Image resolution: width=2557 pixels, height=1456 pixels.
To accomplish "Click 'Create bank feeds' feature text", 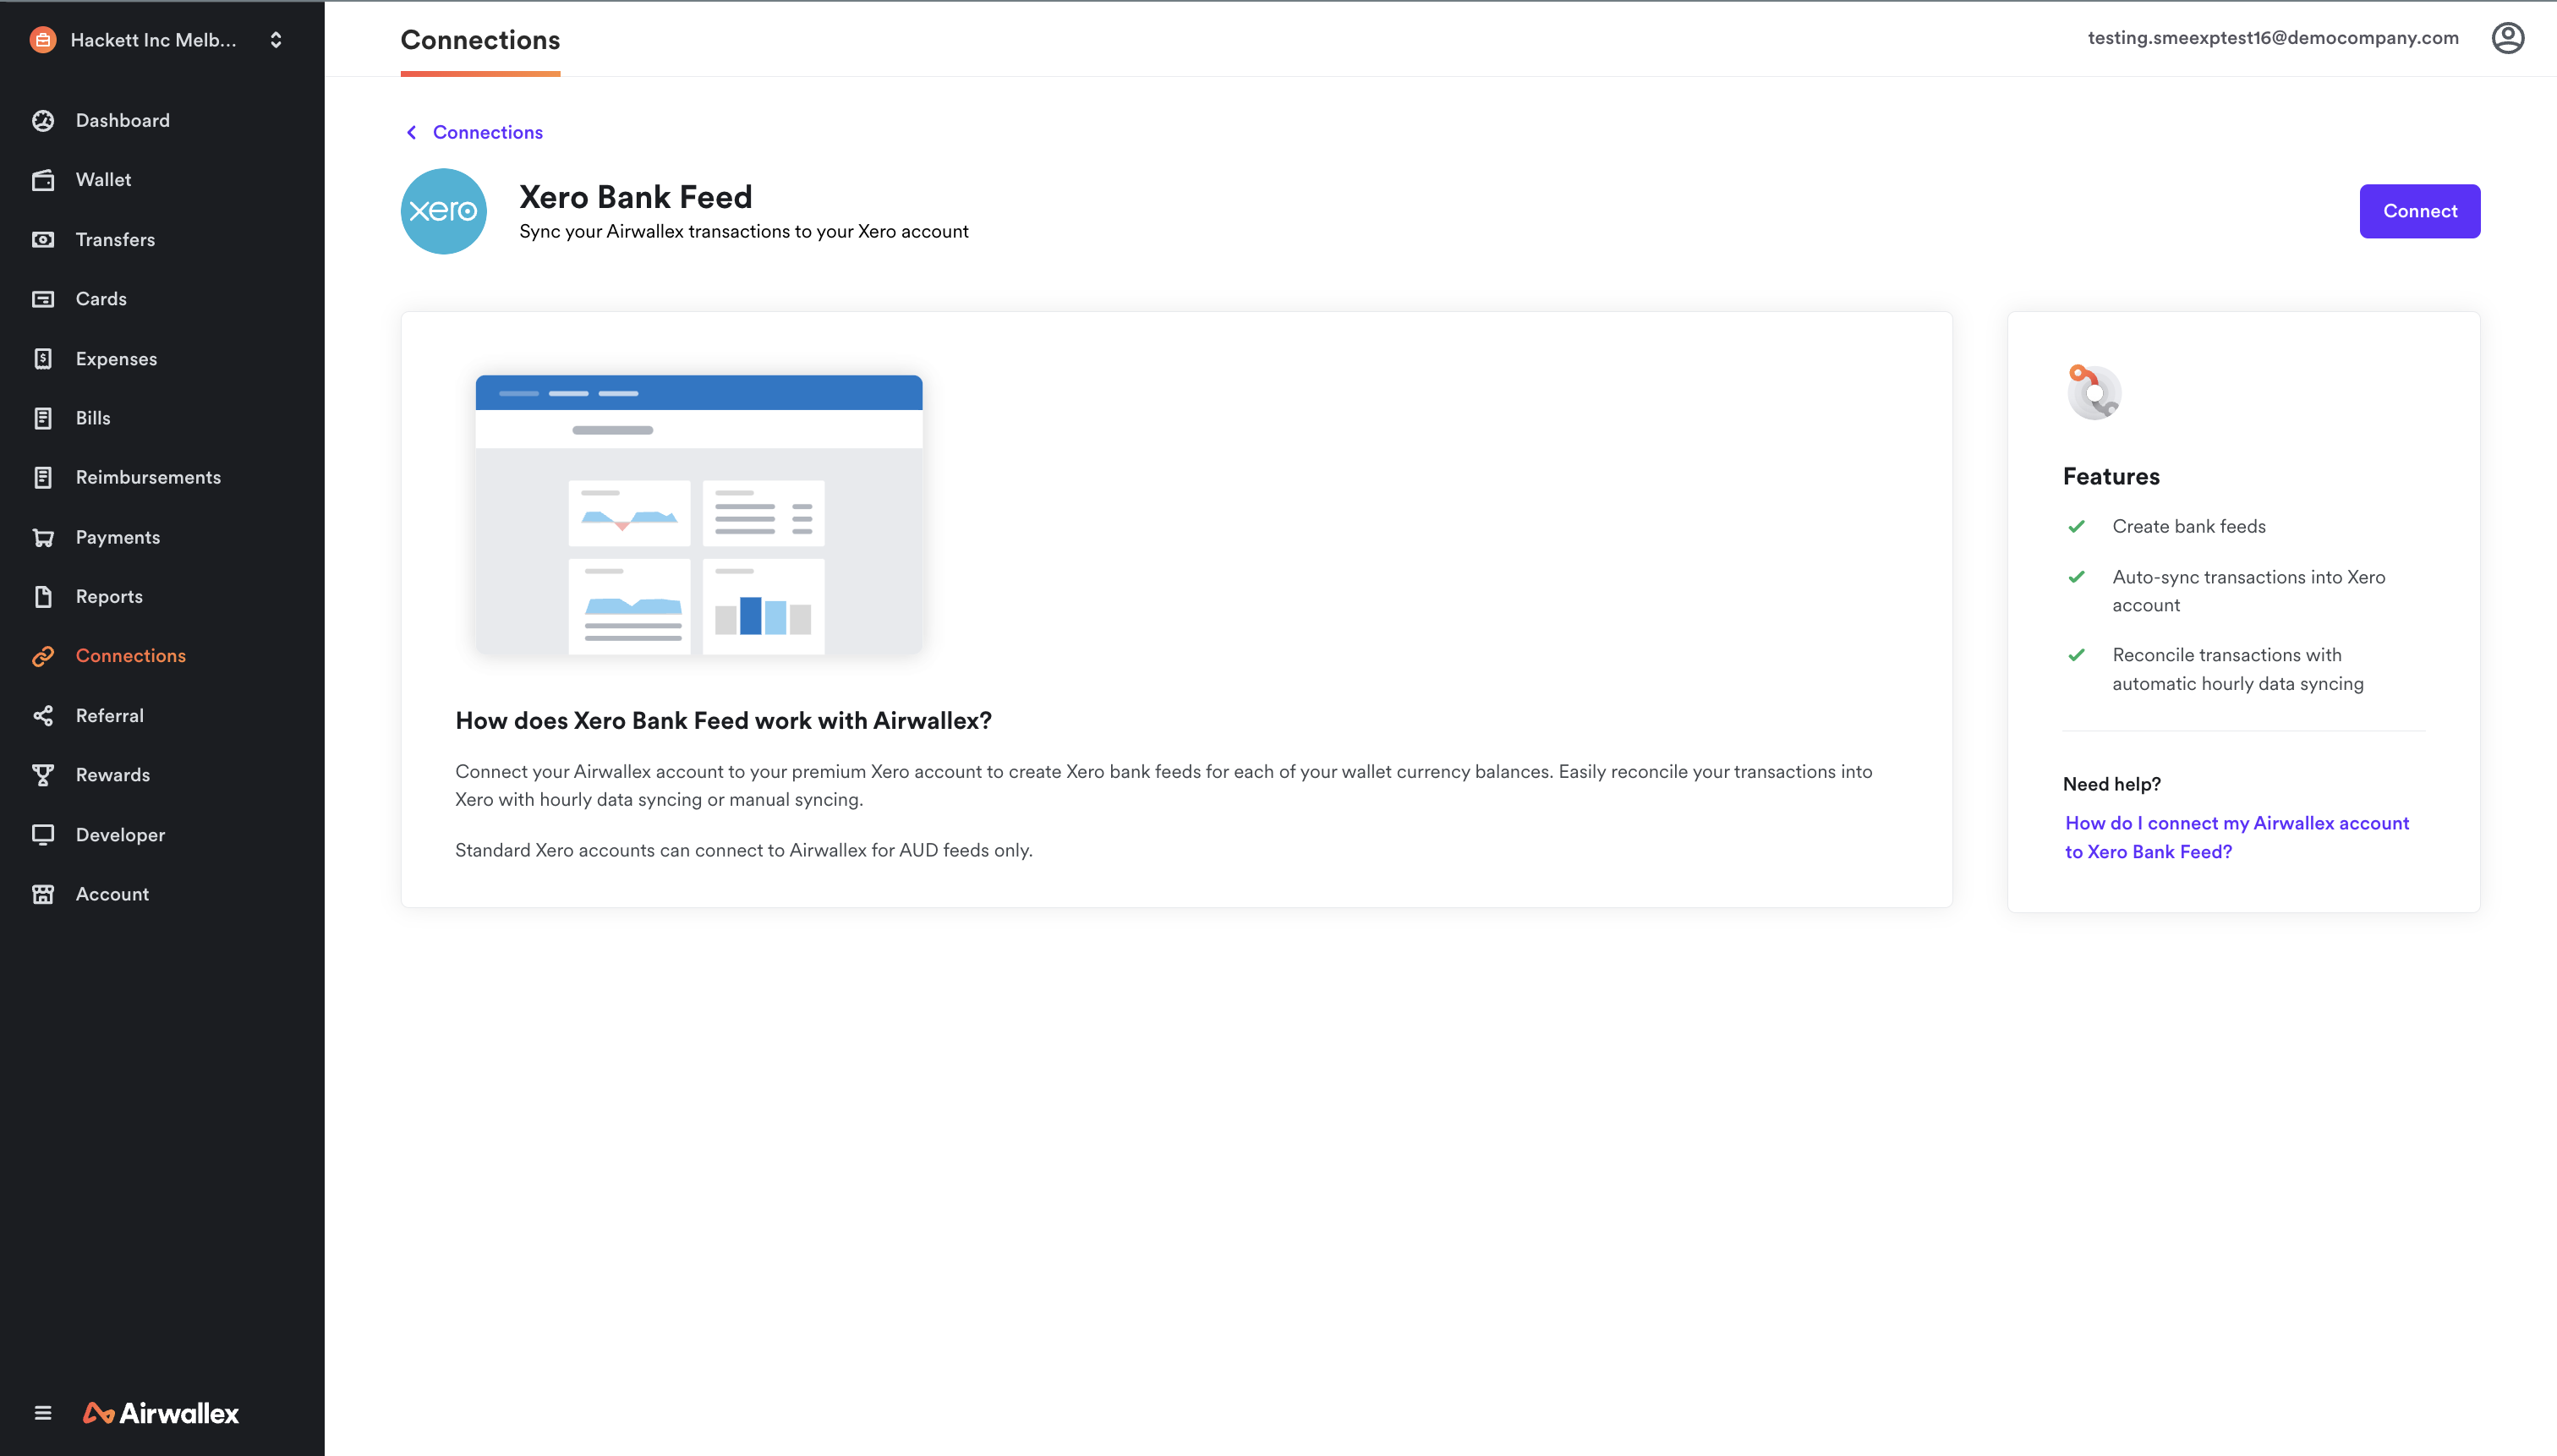I will tap(2188, 527).
